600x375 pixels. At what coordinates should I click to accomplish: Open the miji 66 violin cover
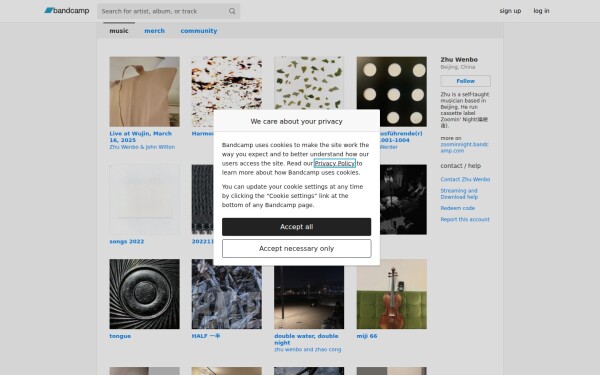click(391, 294)
